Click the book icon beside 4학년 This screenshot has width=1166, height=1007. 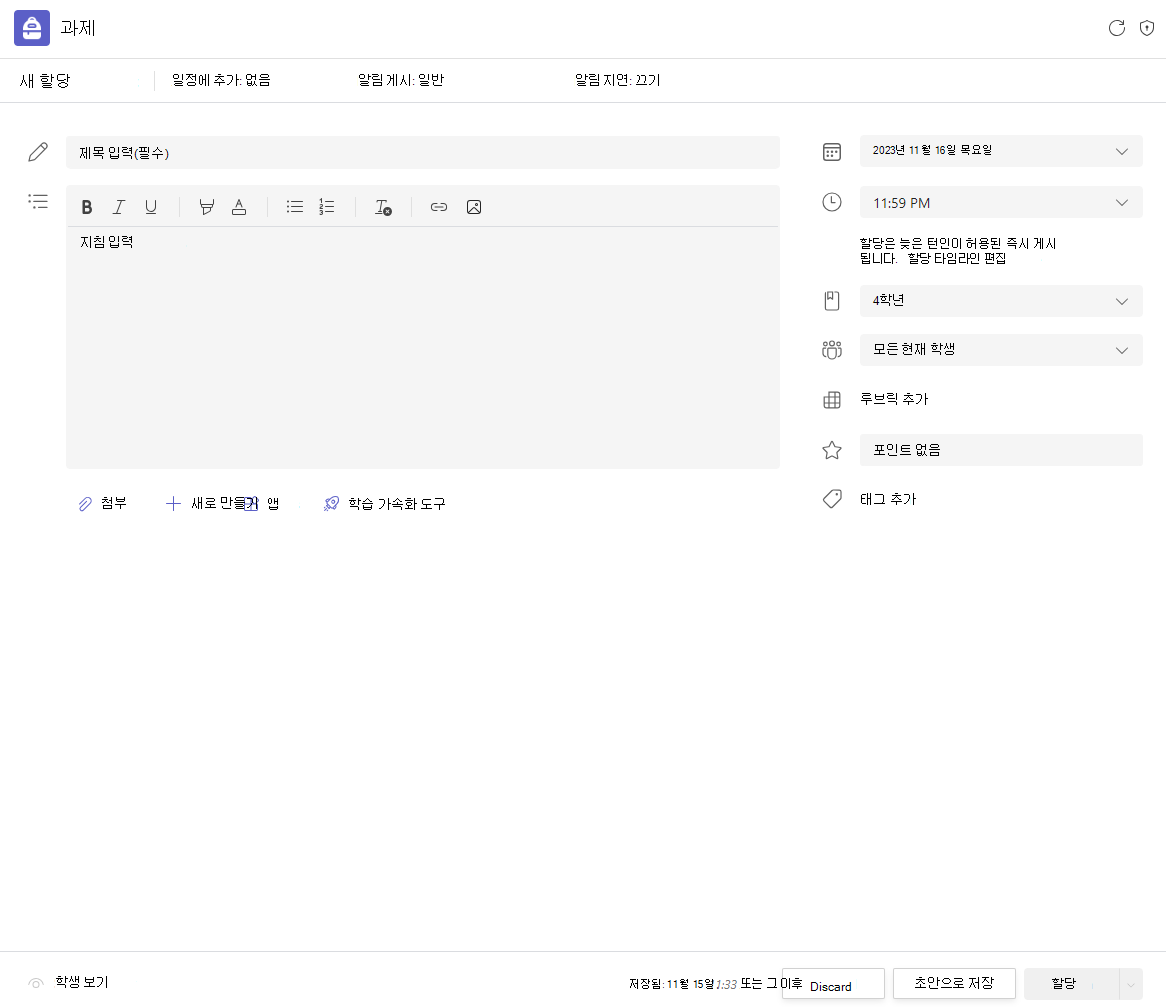pos(832,300)
